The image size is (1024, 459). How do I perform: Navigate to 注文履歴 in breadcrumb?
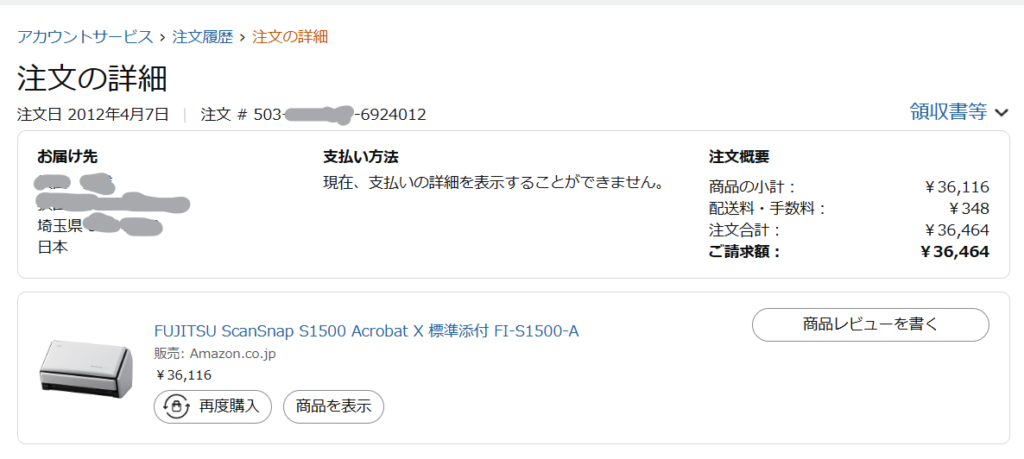tap(202, 37)
